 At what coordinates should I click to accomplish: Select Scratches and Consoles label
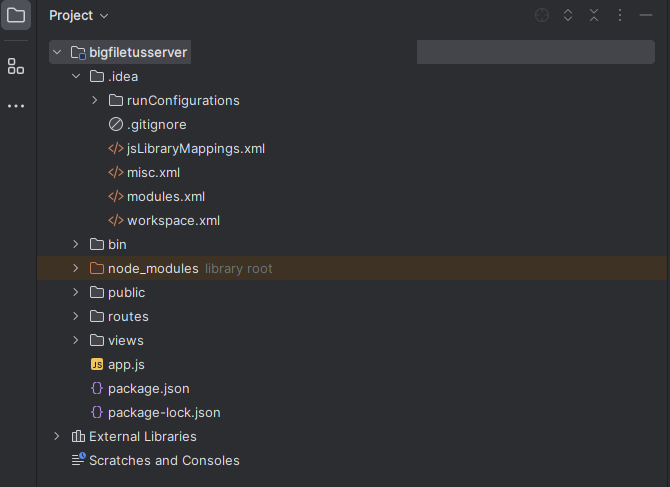pos(164,461)
